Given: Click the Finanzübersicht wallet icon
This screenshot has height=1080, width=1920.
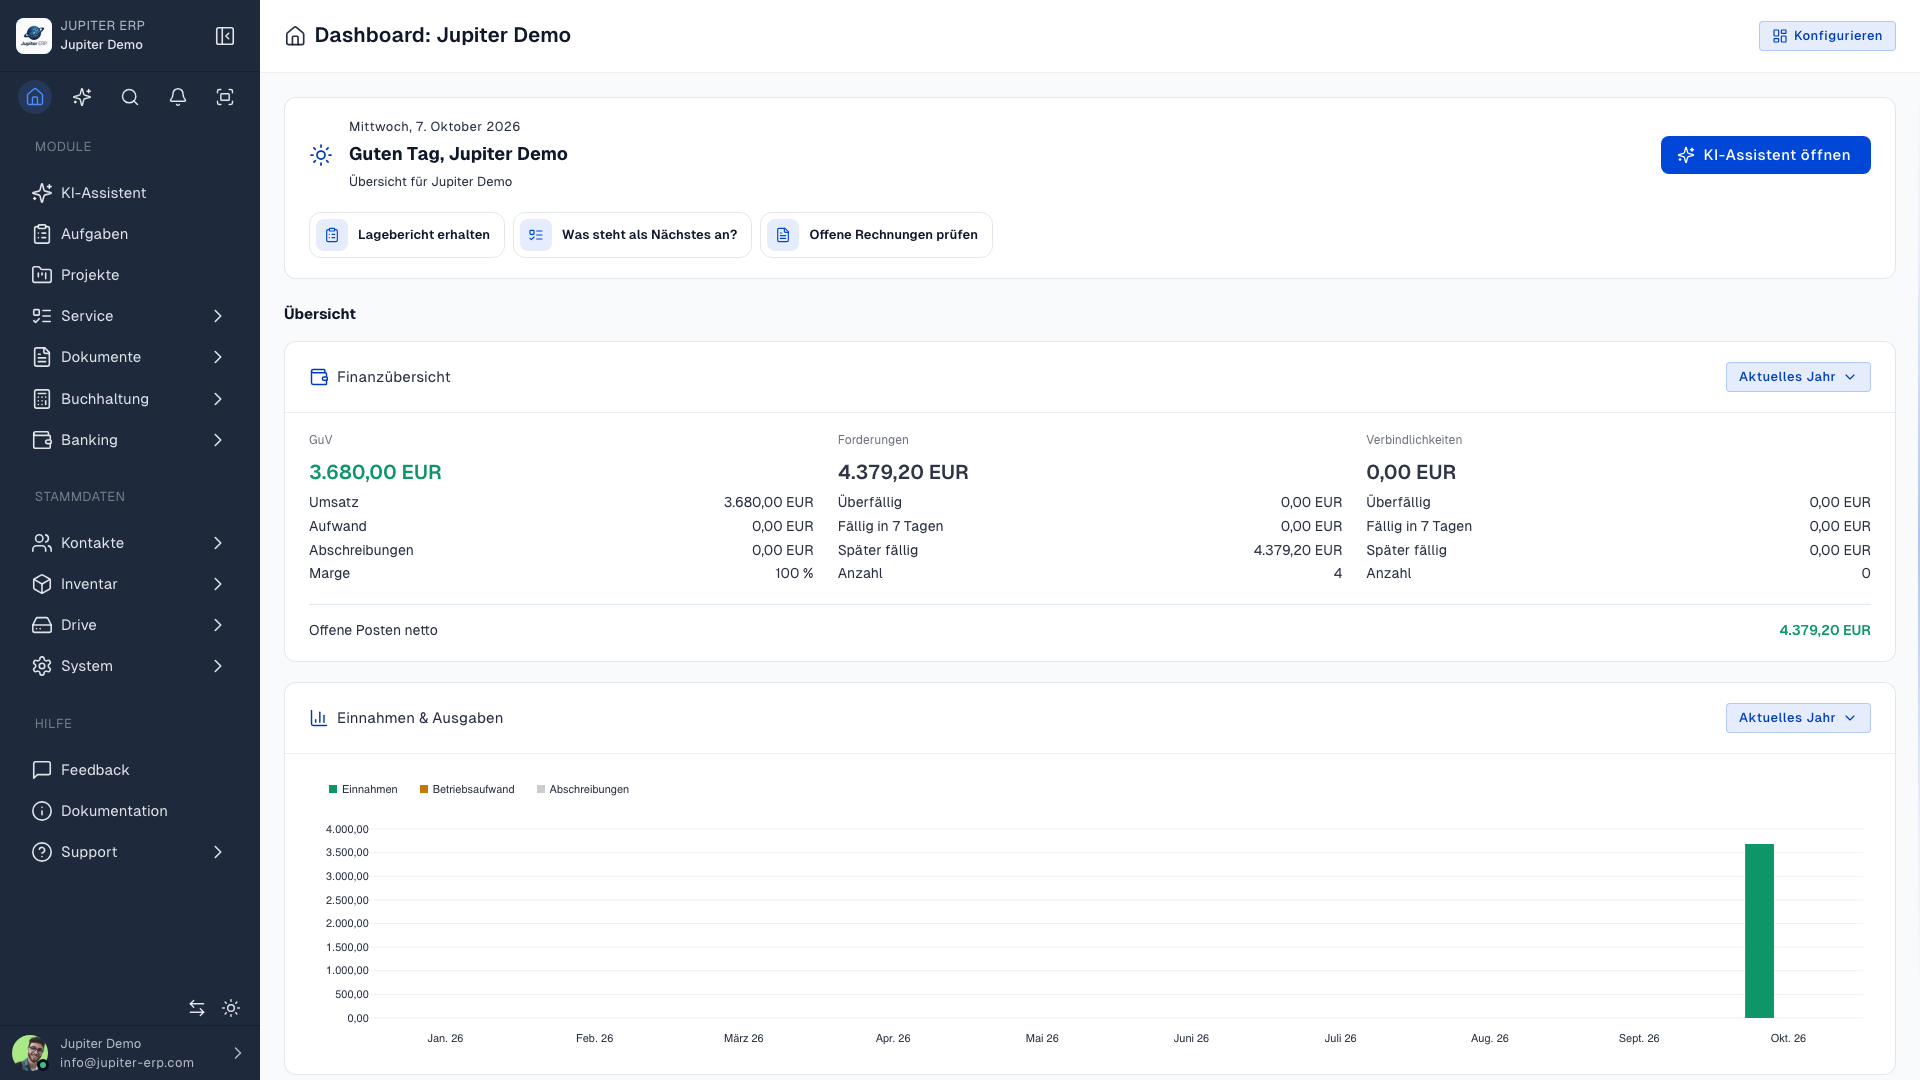Looking at the screenshot, I should click(x=319, y=377).
